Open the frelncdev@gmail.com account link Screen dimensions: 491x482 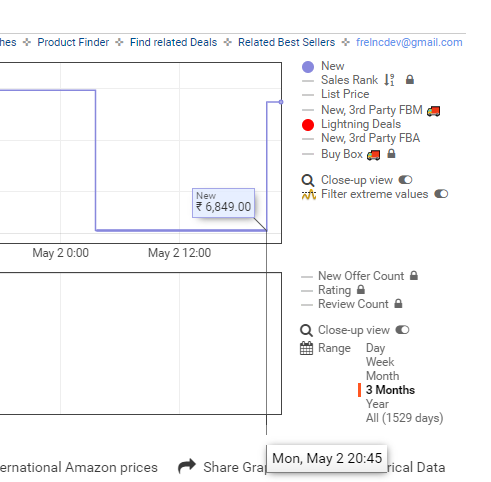pos(409,42)
